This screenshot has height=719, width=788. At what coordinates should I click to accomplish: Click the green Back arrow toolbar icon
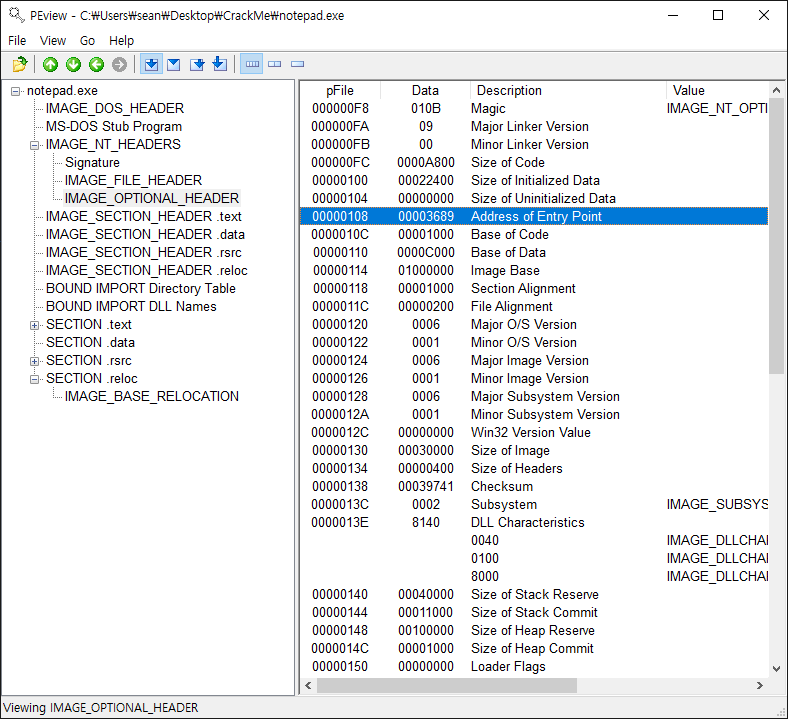(96, 64)
